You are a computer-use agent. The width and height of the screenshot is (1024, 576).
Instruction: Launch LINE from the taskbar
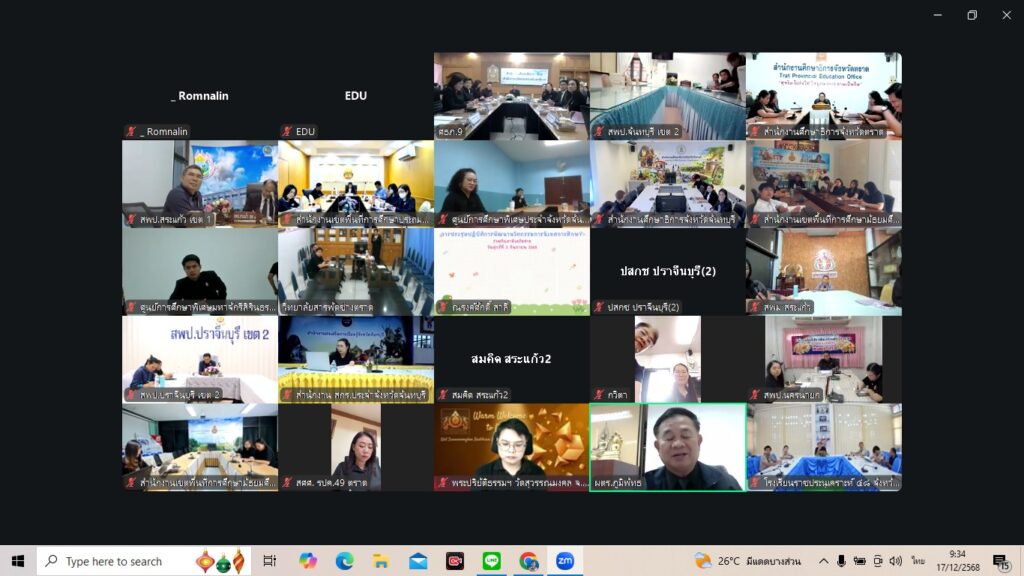coord(491,561)
